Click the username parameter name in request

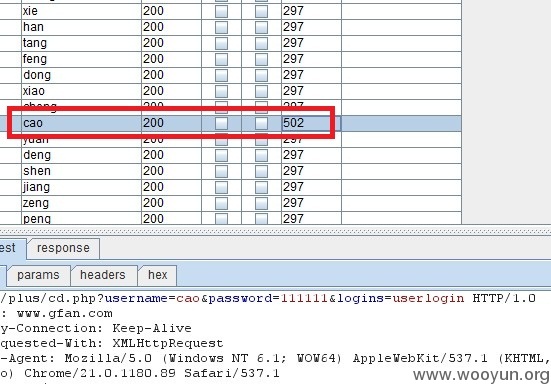click(x=136, y=299)
